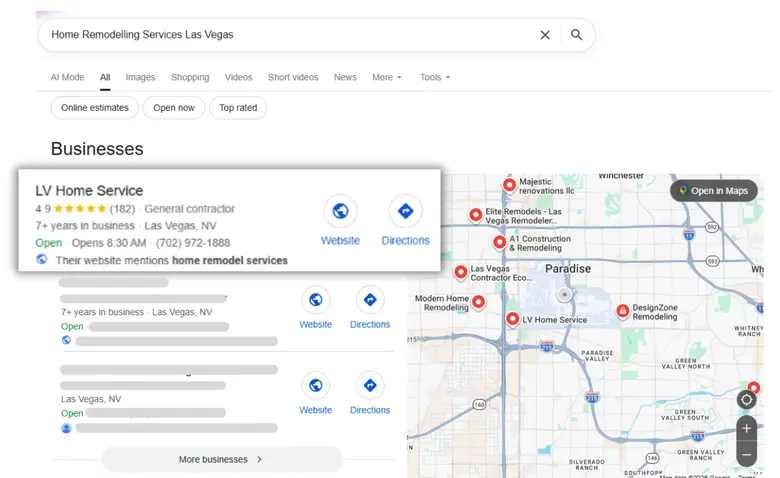Select A1 Construction & Remodeling map pin
The image size is (780, 478).
click(x=499, y=242)
